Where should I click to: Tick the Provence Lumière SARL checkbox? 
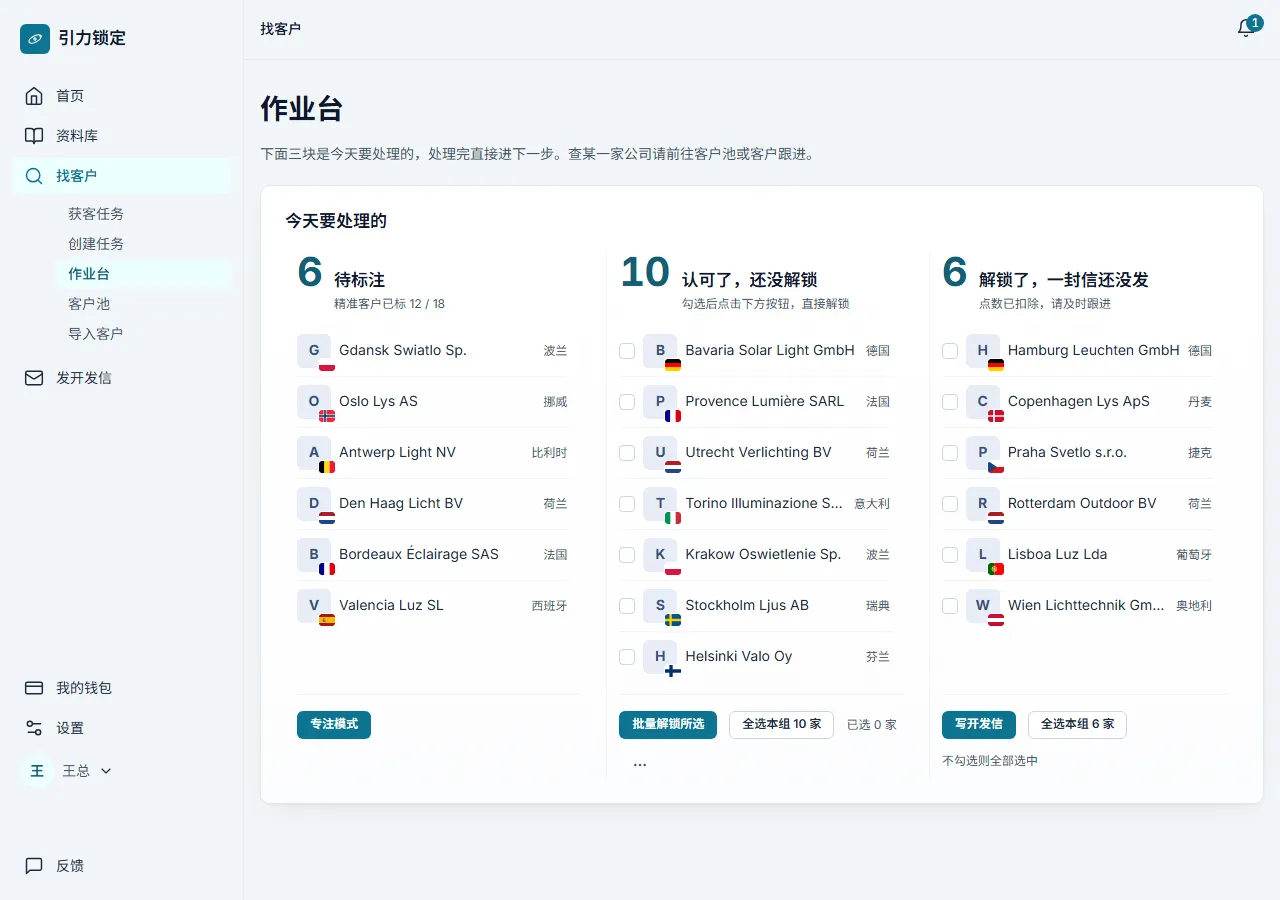(x=627, y=402)
